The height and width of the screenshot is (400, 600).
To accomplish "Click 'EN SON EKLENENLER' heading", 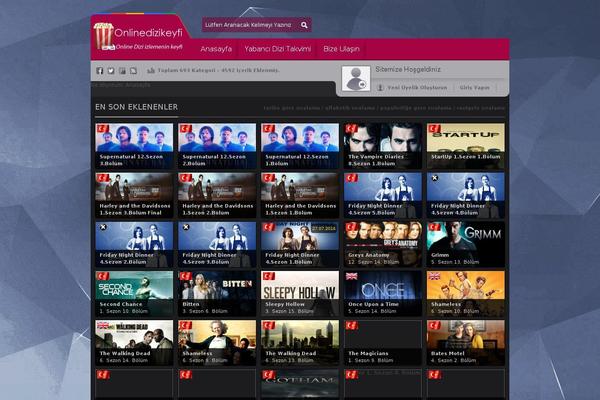I will pyautogui.click(x=136, y=107).
